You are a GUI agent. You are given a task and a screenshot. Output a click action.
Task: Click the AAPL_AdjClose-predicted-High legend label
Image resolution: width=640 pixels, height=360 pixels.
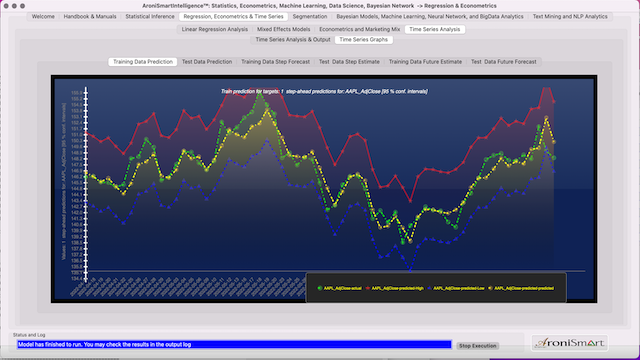click(x=398, y=288)
